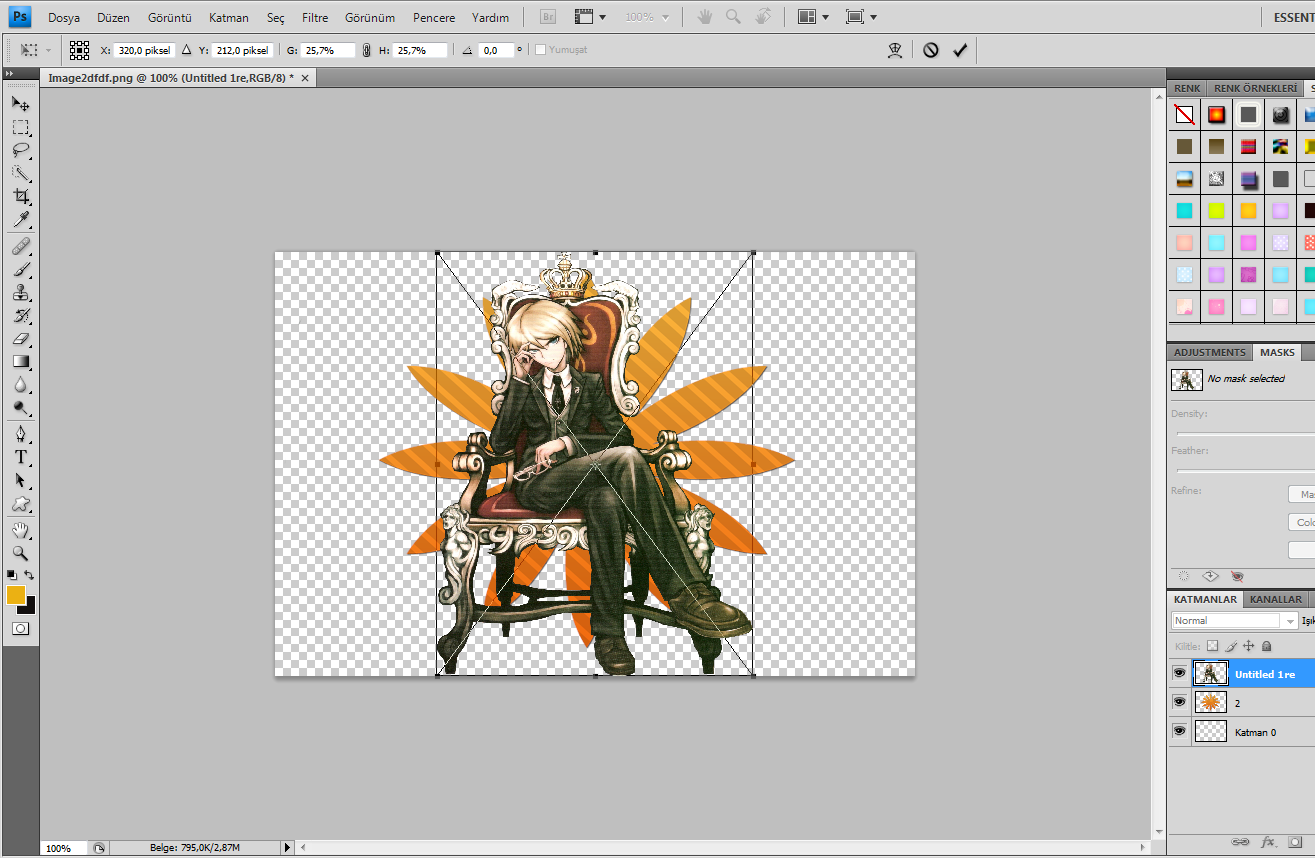Select the Magic Wand tool

(21, 174)
